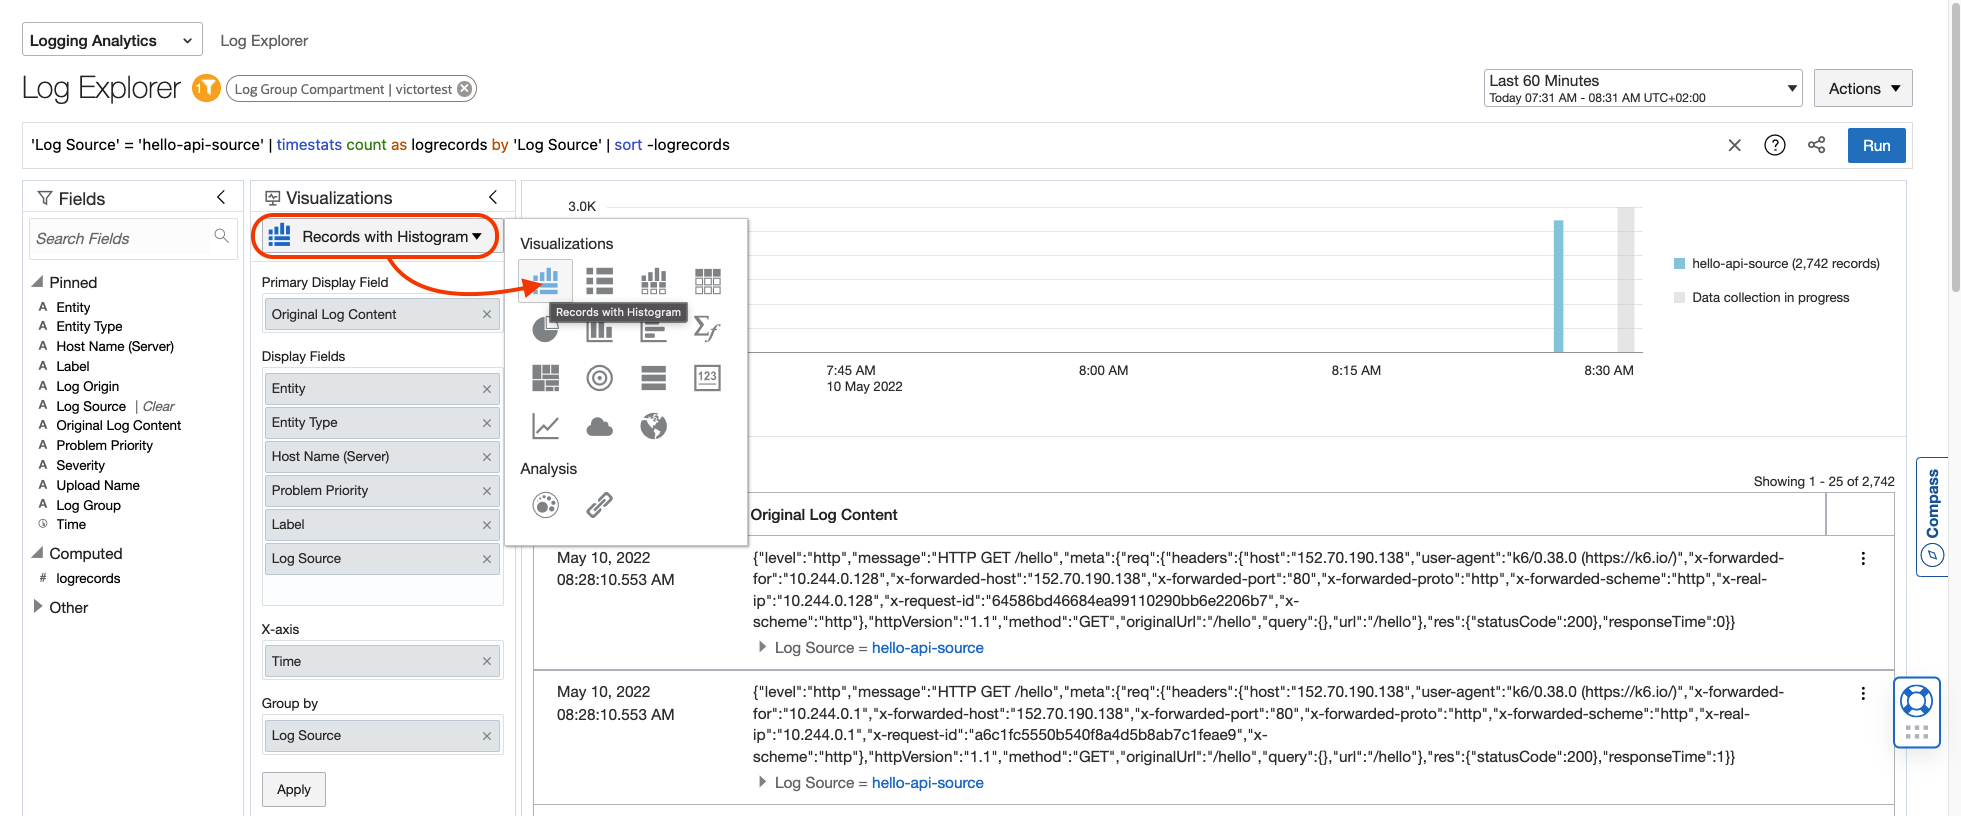The width and height of the screenshot is (1961, 816).
Task: Remove Log Source from Group by
Action: coord(486,736)
